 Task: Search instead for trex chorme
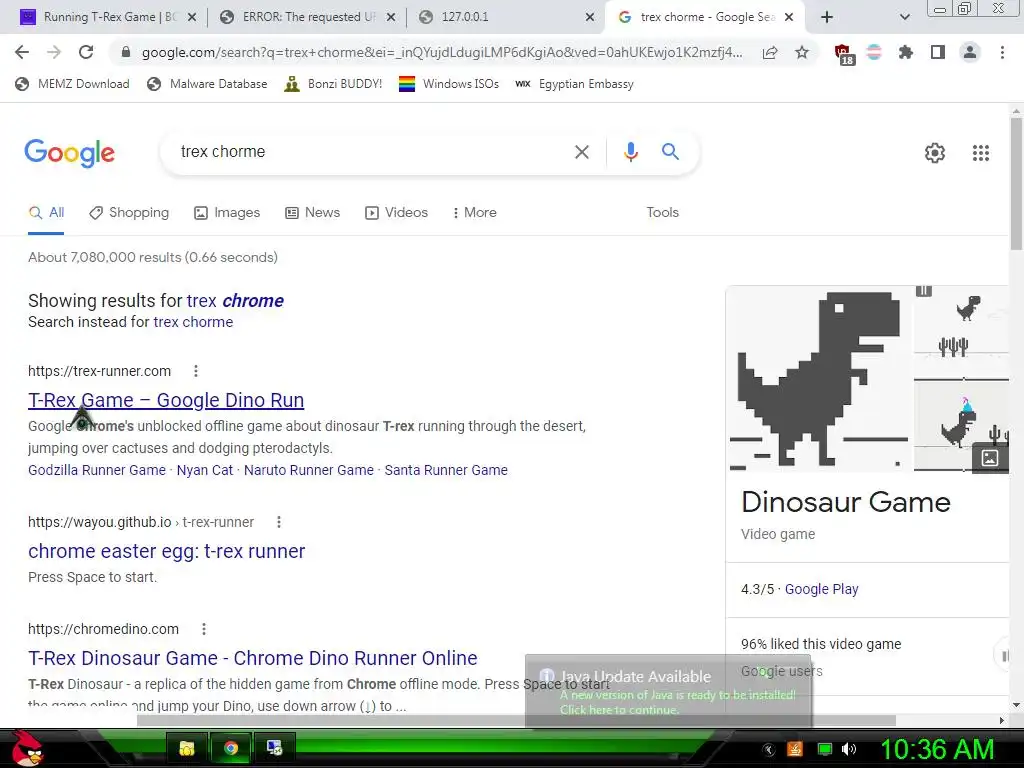click(193, 322)
